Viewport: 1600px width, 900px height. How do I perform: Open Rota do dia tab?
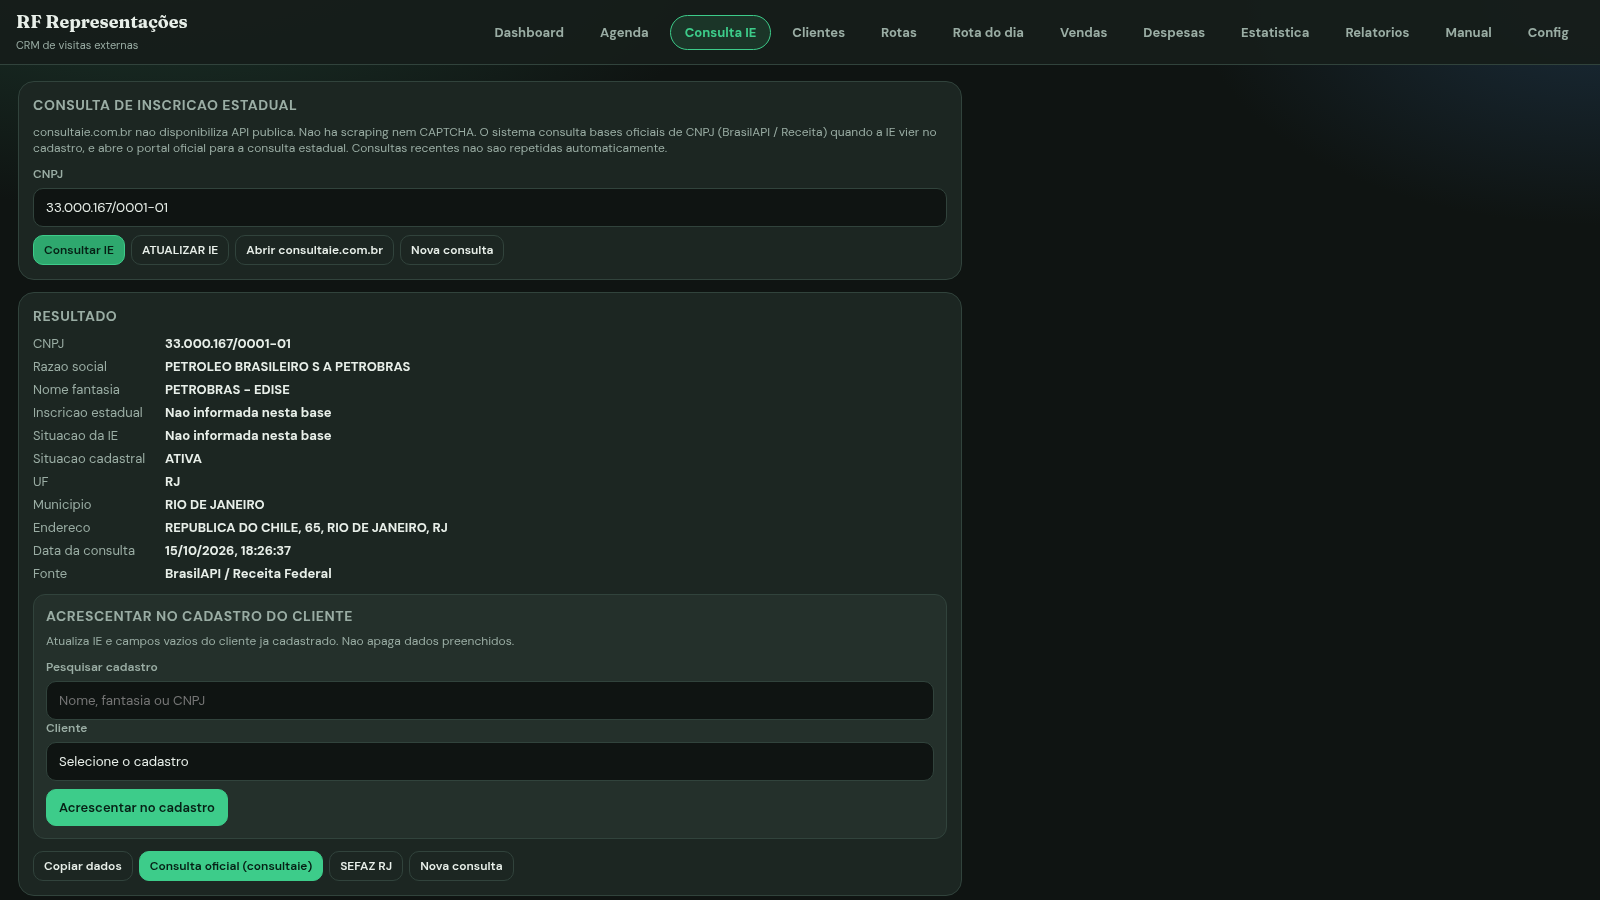[988, 33]
